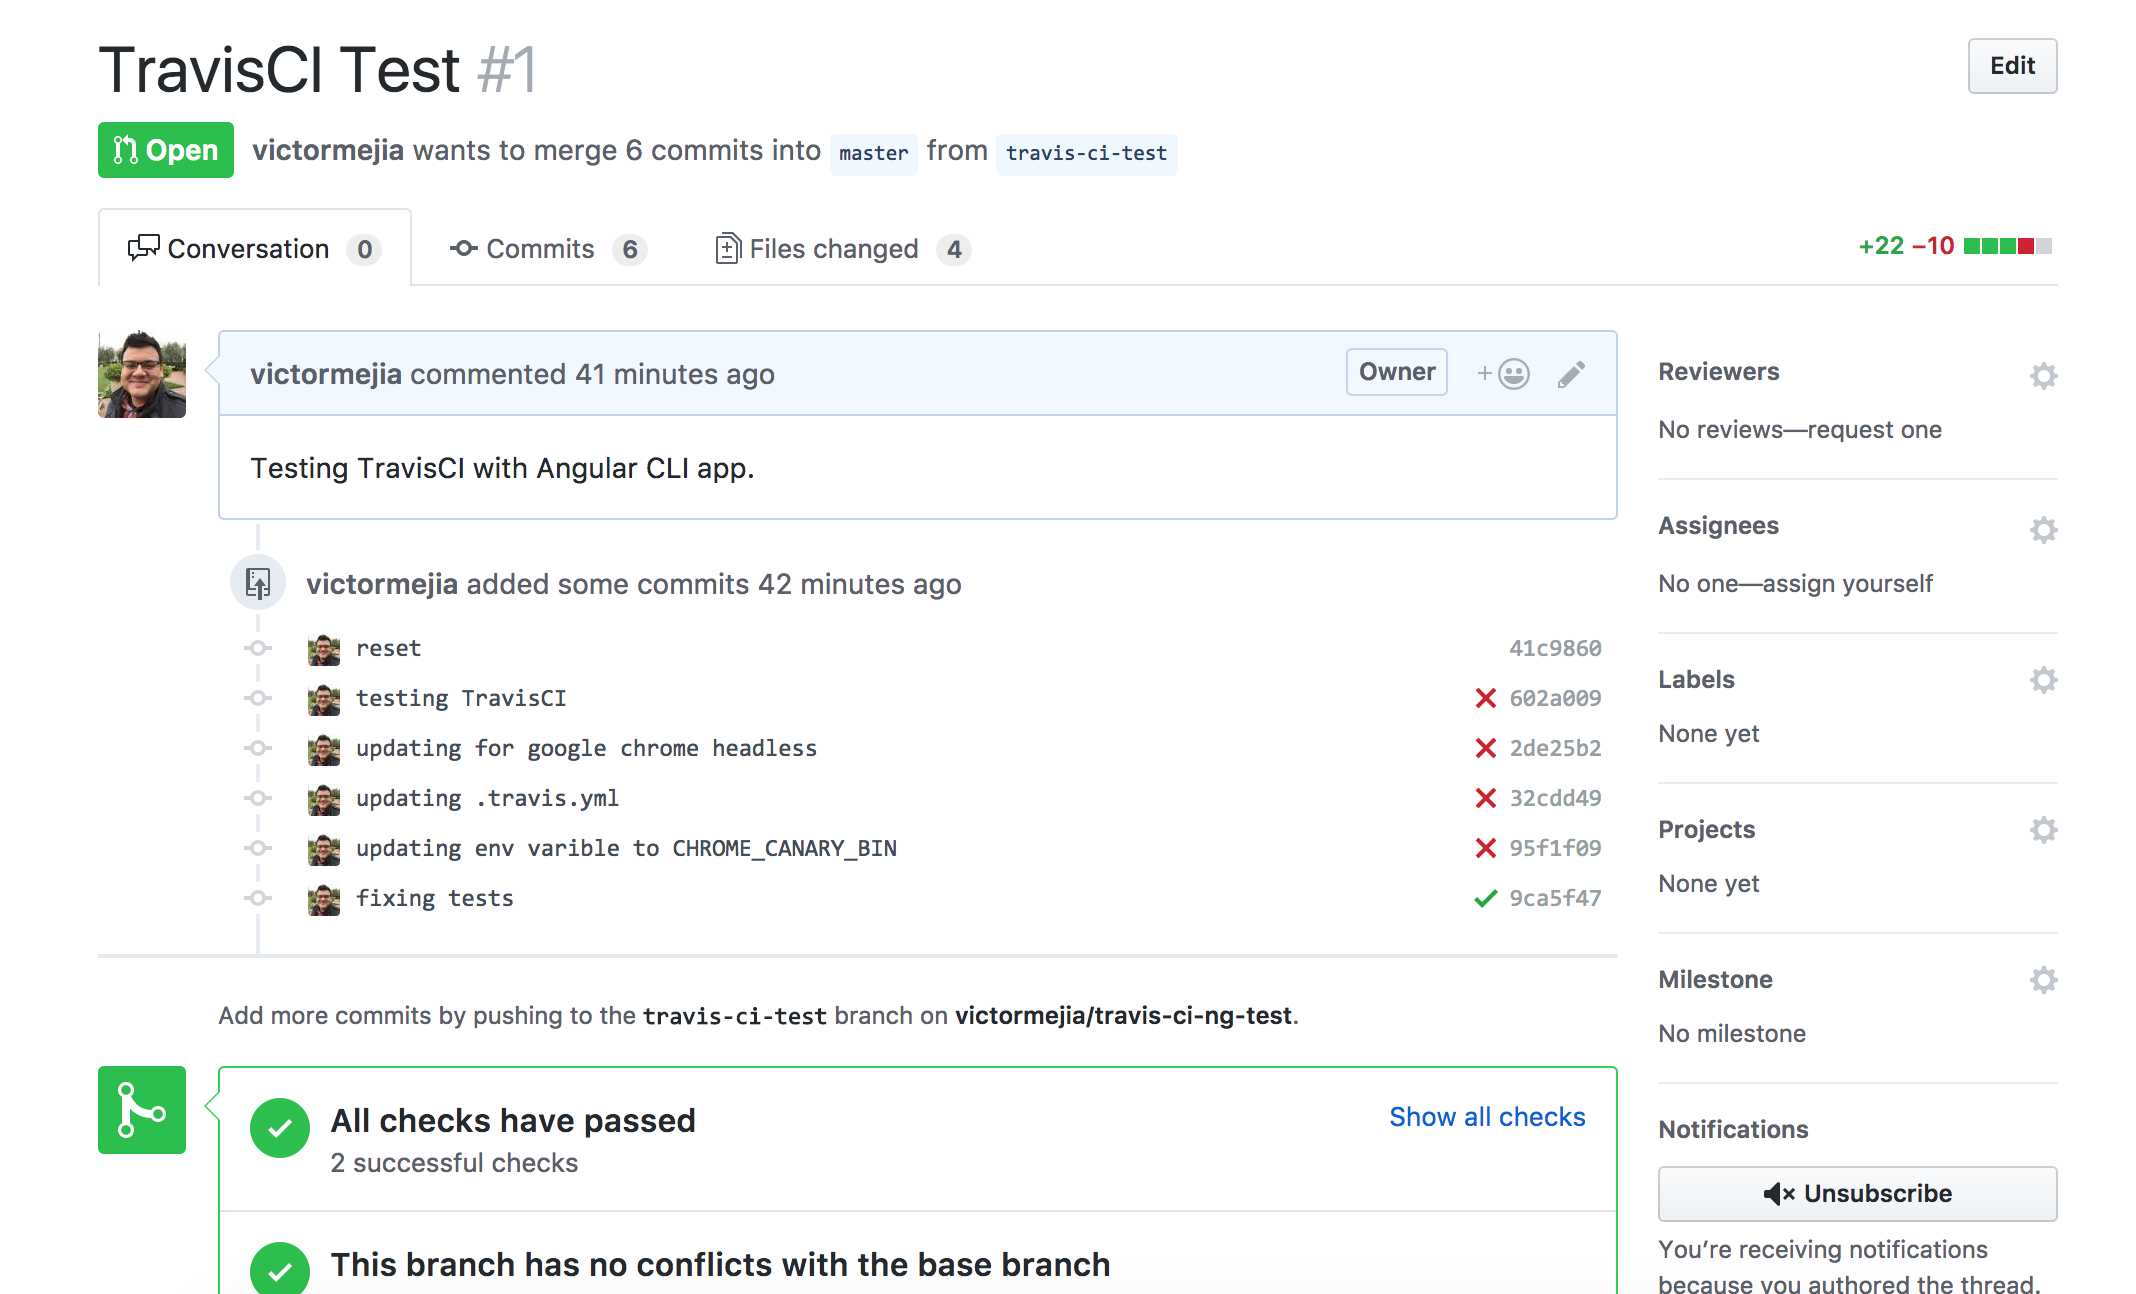The width and height of the screenshot is (2136, 1294).
Task: Click the pencil edit comment icon
Action: pyautogui.click(x=1571, y=374)
